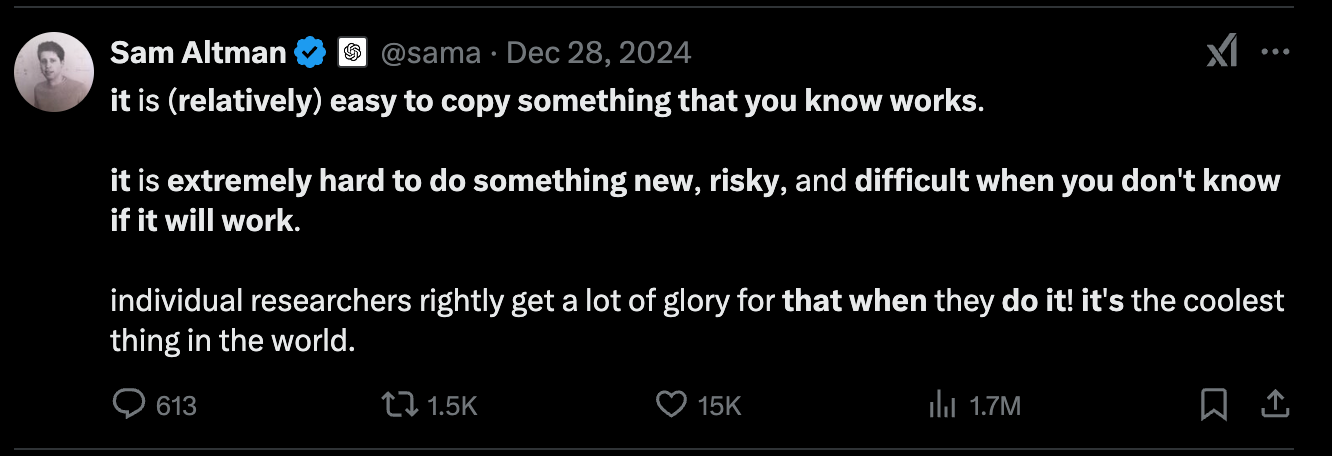Like the post with the heart icon

tap(670, 404)
